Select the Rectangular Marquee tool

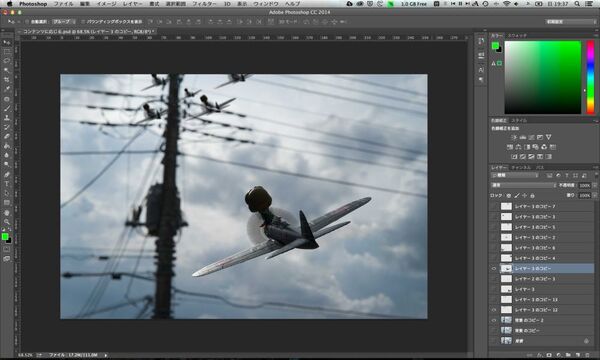coord(7,52)
